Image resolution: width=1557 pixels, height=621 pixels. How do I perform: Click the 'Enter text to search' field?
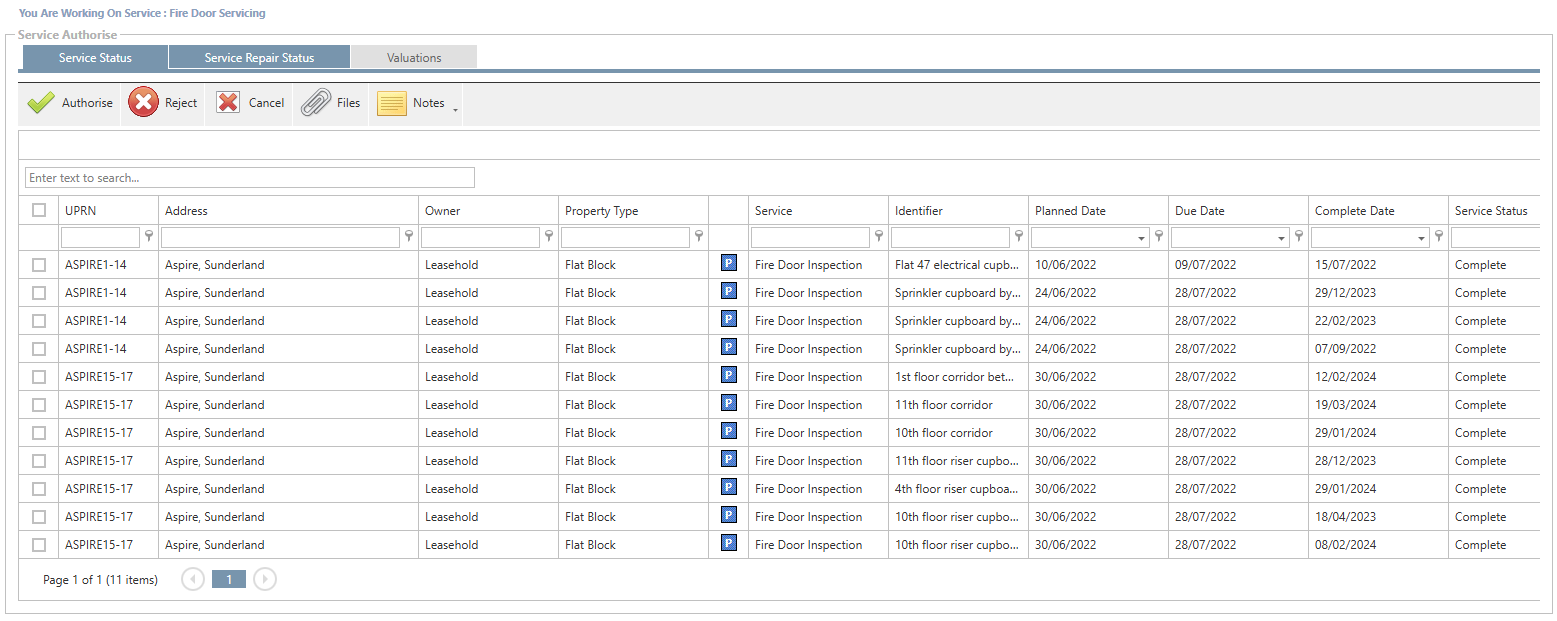click(x=250, y=178)
